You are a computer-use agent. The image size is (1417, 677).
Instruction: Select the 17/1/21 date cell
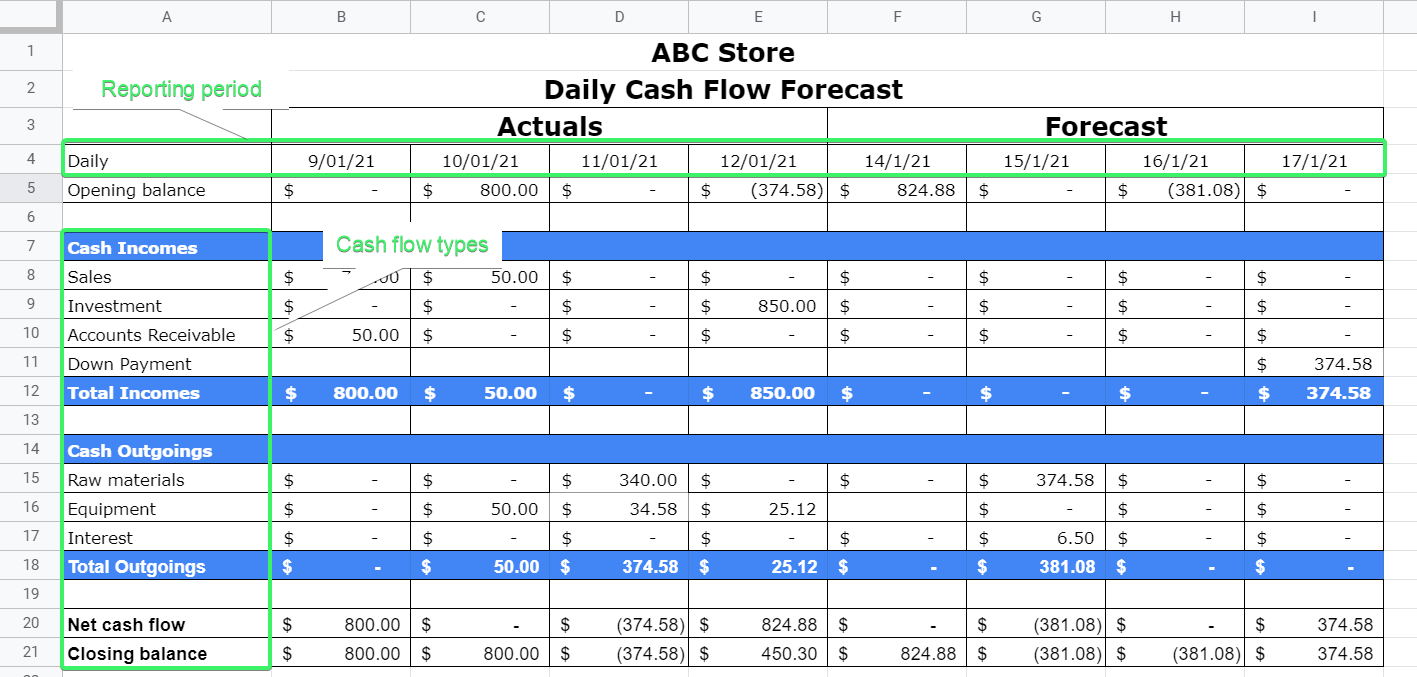point(1314,161)
